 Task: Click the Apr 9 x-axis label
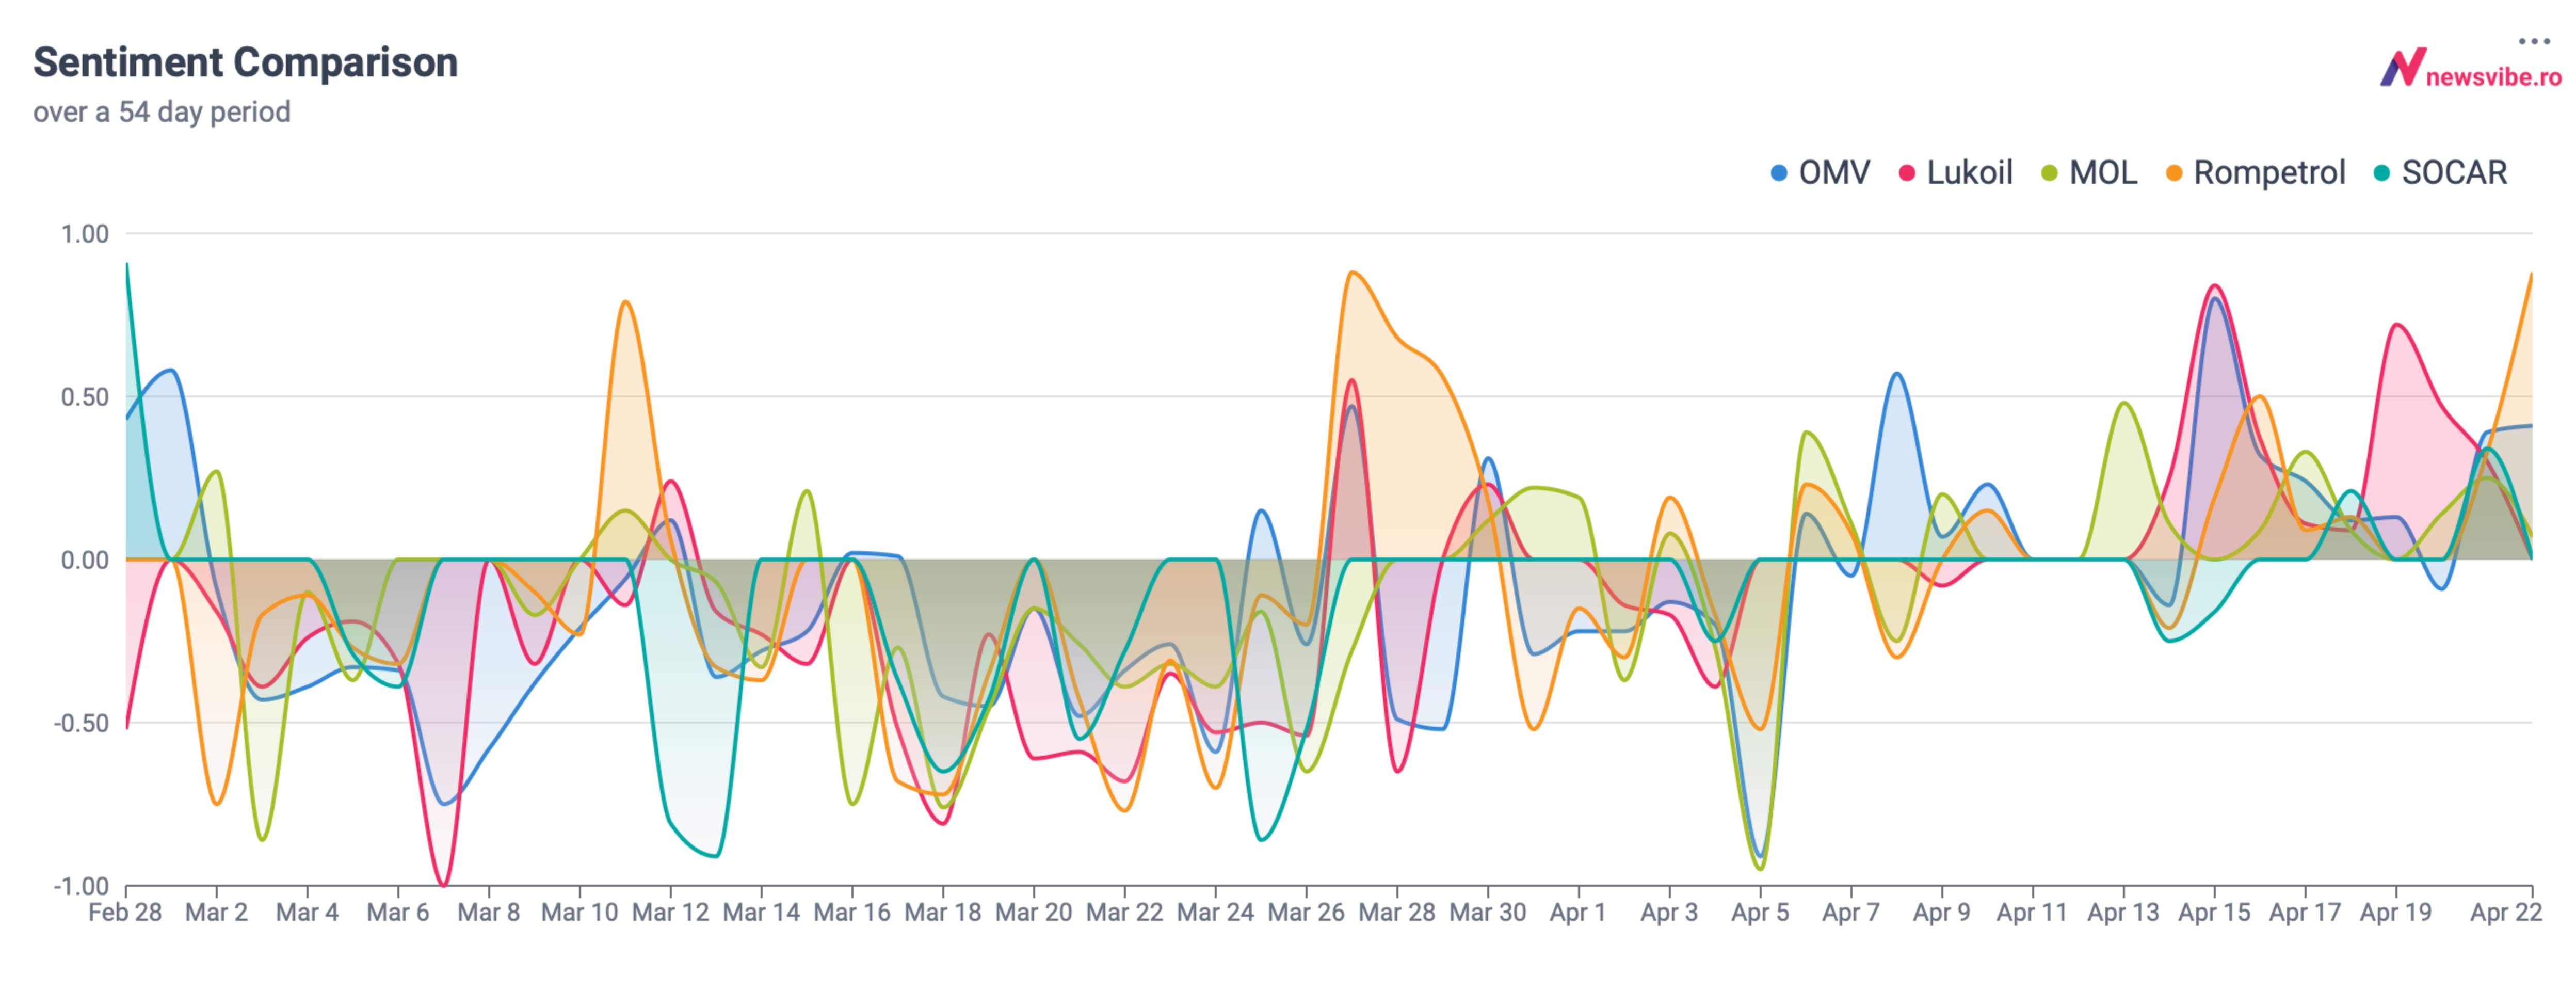coord(1942,913)
